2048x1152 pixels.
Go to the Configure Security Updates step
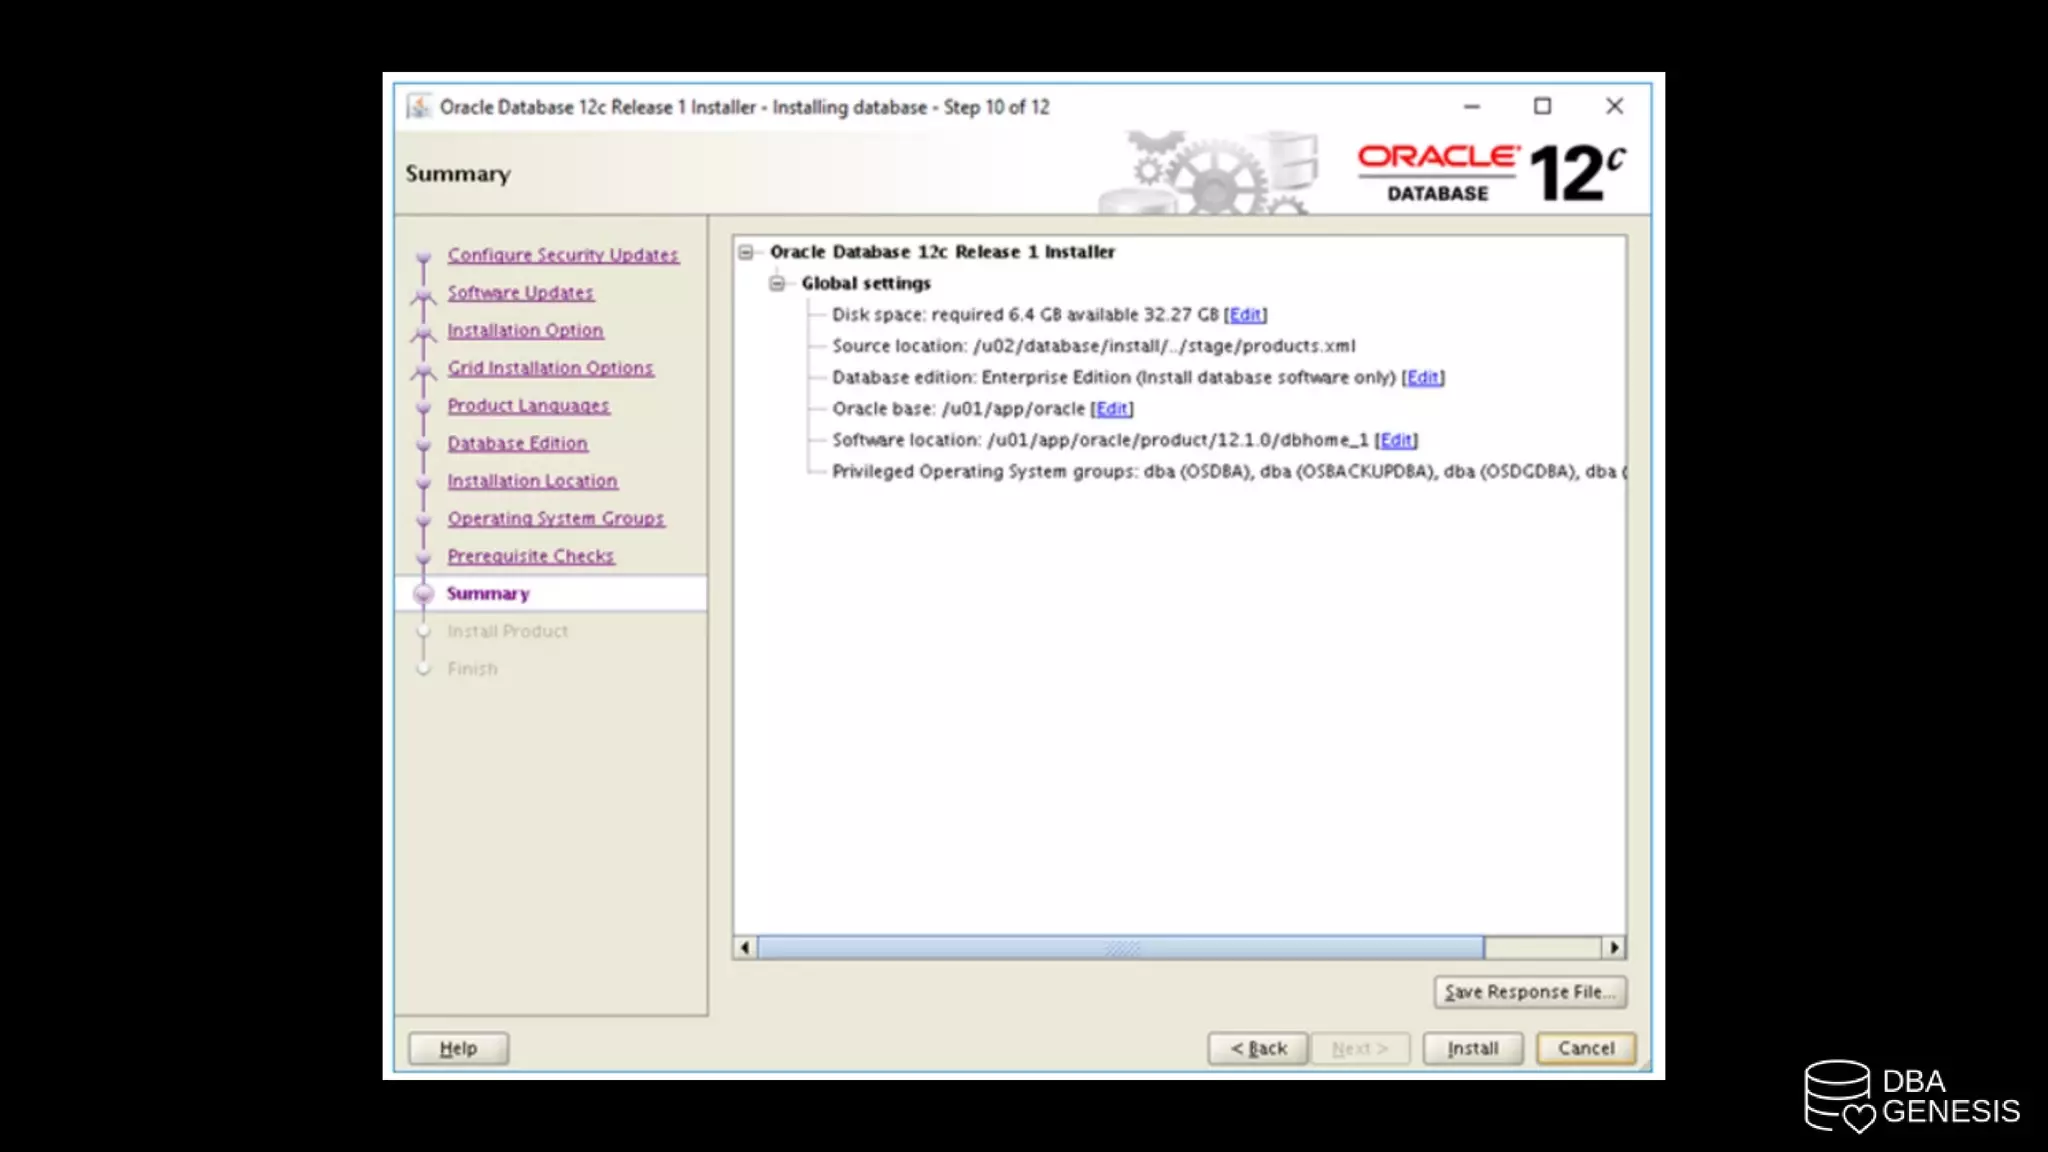[562, 255]
